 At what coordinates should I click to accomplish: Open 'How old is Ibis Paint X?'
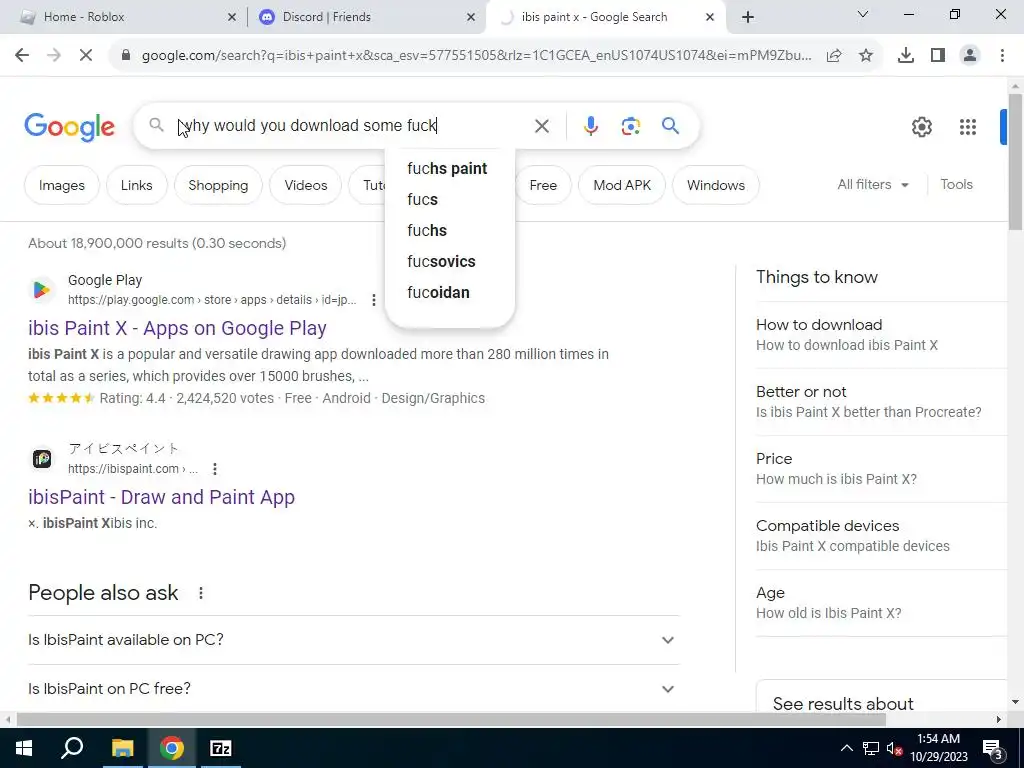(829, 614)
